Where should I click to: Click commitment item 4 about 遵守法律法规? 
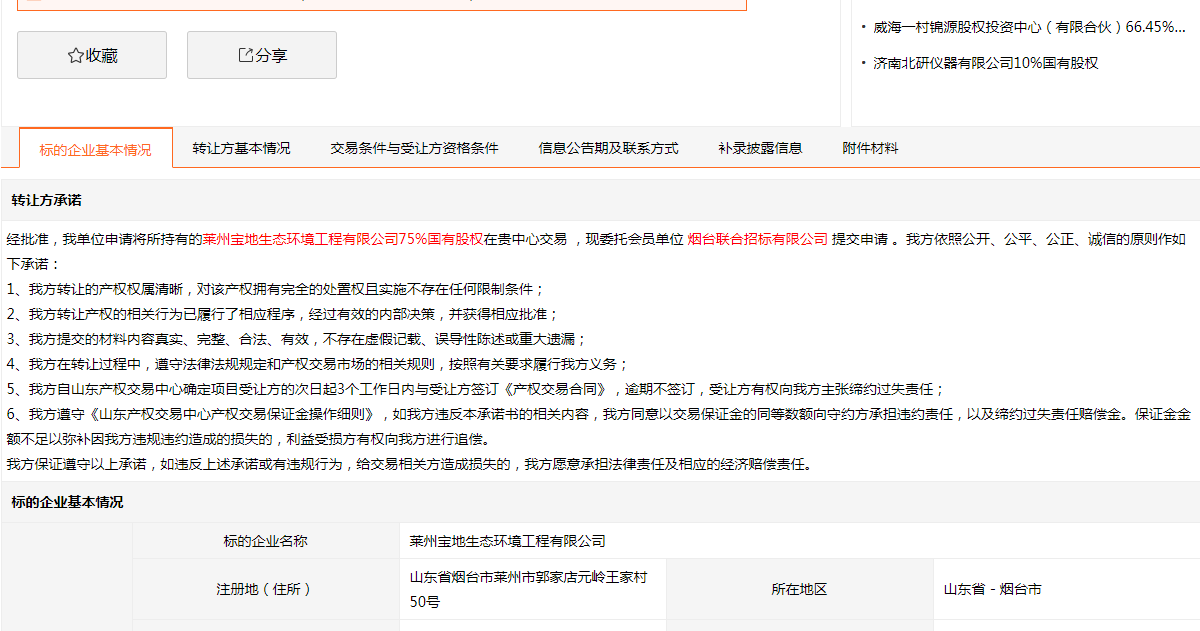(318, 364)
